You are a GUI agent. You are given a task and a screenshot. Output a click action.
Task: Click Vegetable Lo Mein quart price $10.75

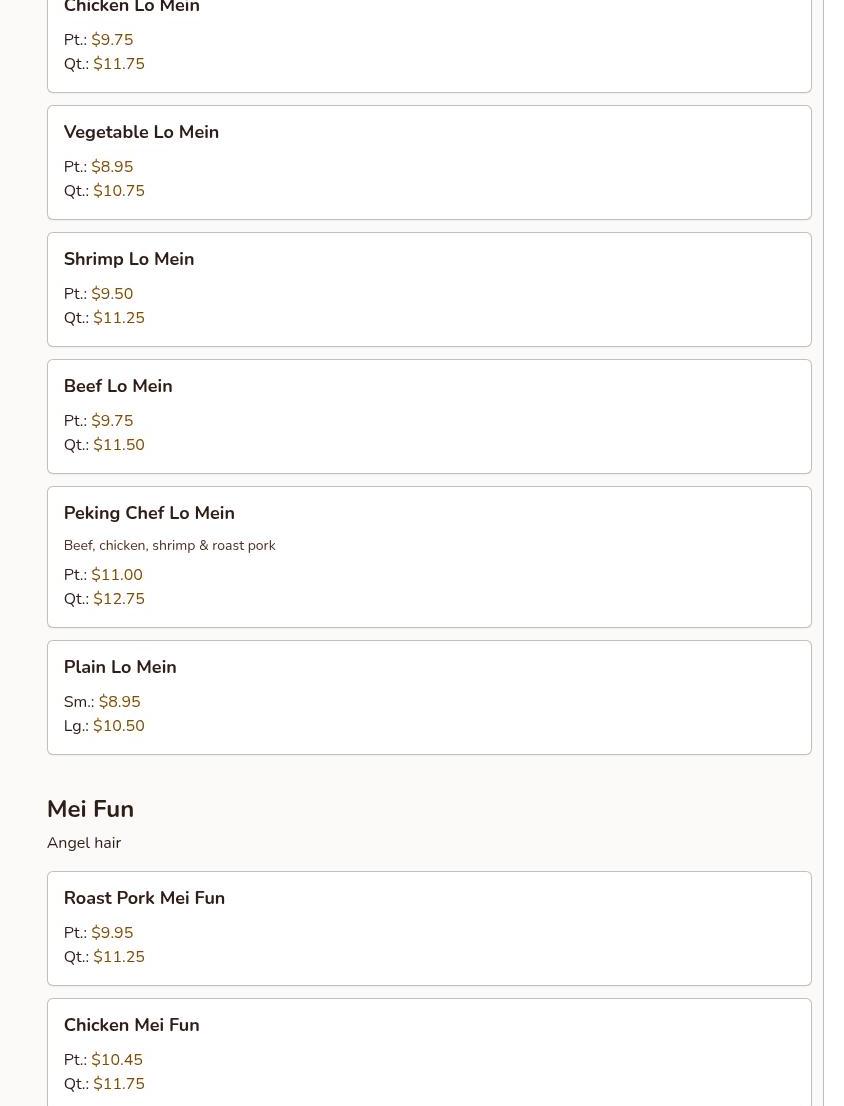coord(119,191)
